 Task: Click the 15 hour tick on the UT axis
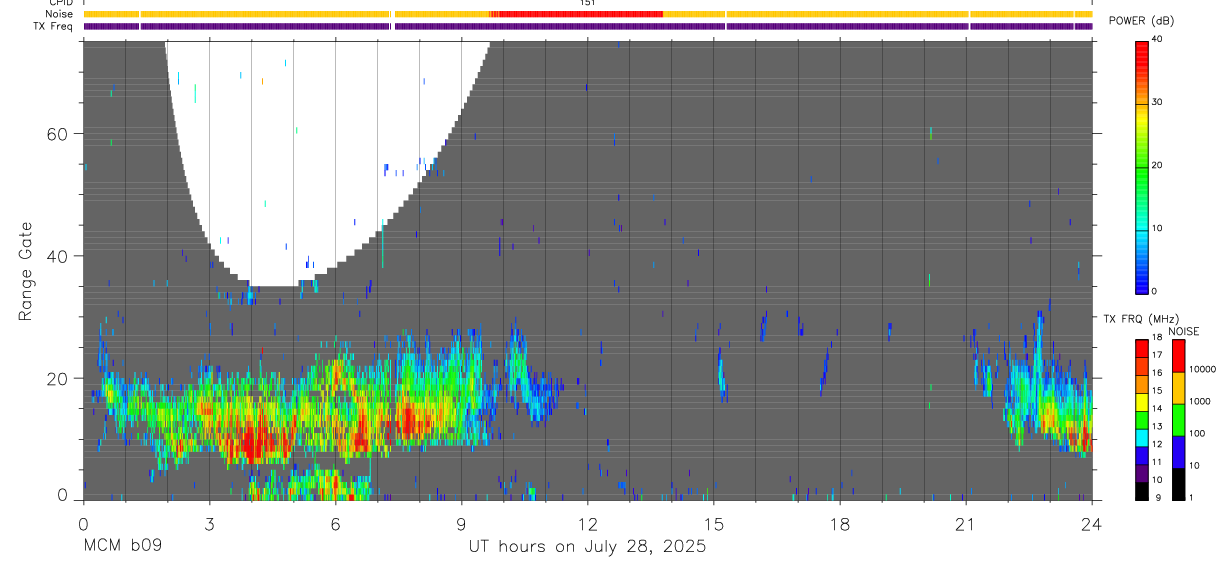click(714, 522)
